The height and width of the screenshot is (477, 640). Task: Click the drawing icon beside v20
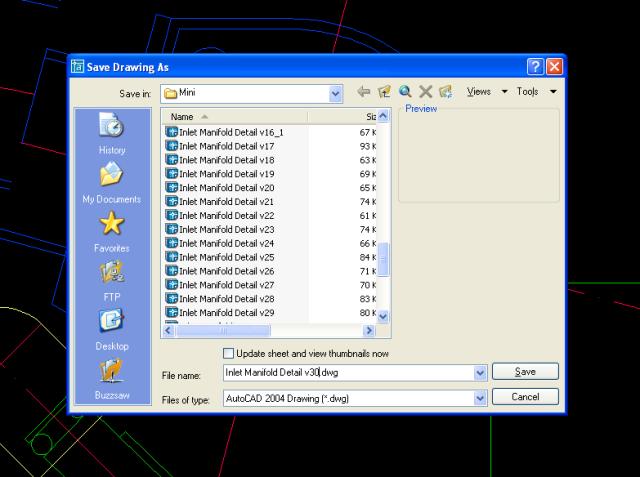172,187
